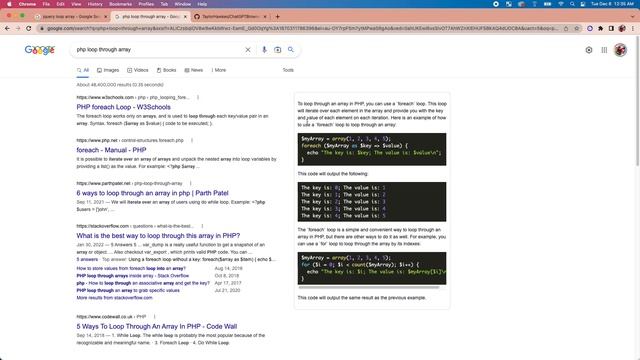Clear the search box with the X

tap(248, 50)
